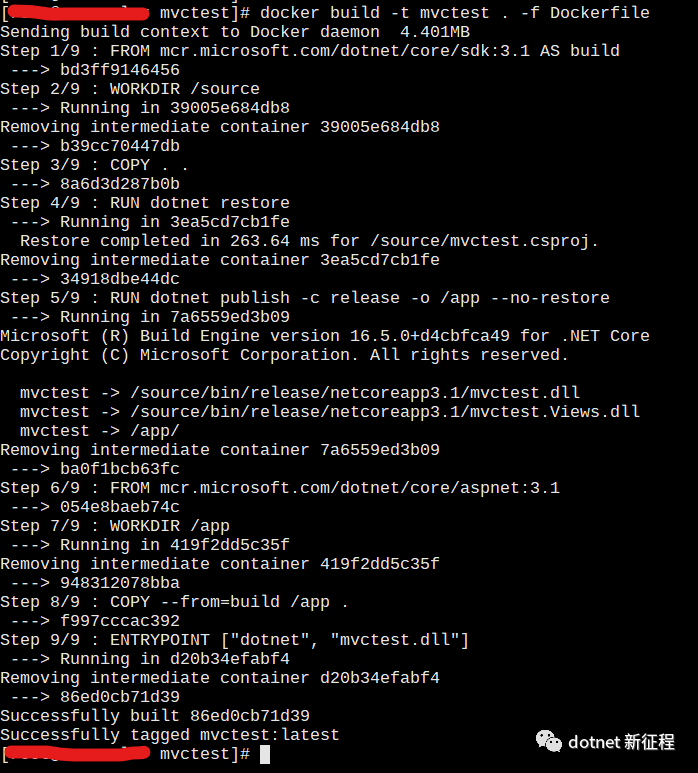Click the WeChat logo watermark icon
The image size is (698, 773).
tap(548, 741)
